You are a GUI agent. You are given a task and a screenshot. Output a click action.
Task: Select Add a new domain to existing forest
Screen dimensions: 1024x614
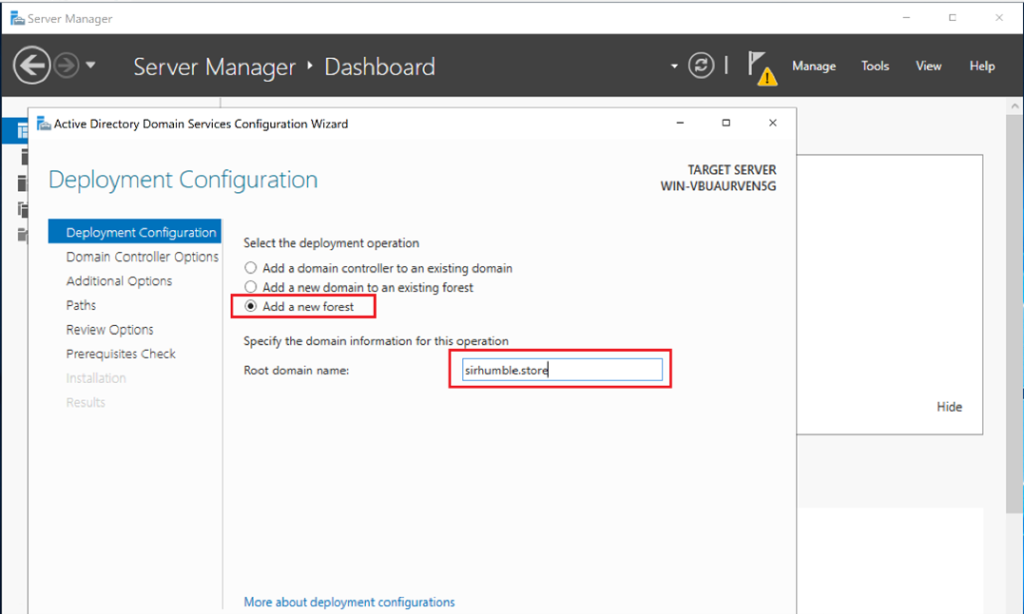(x=251, y=287)
